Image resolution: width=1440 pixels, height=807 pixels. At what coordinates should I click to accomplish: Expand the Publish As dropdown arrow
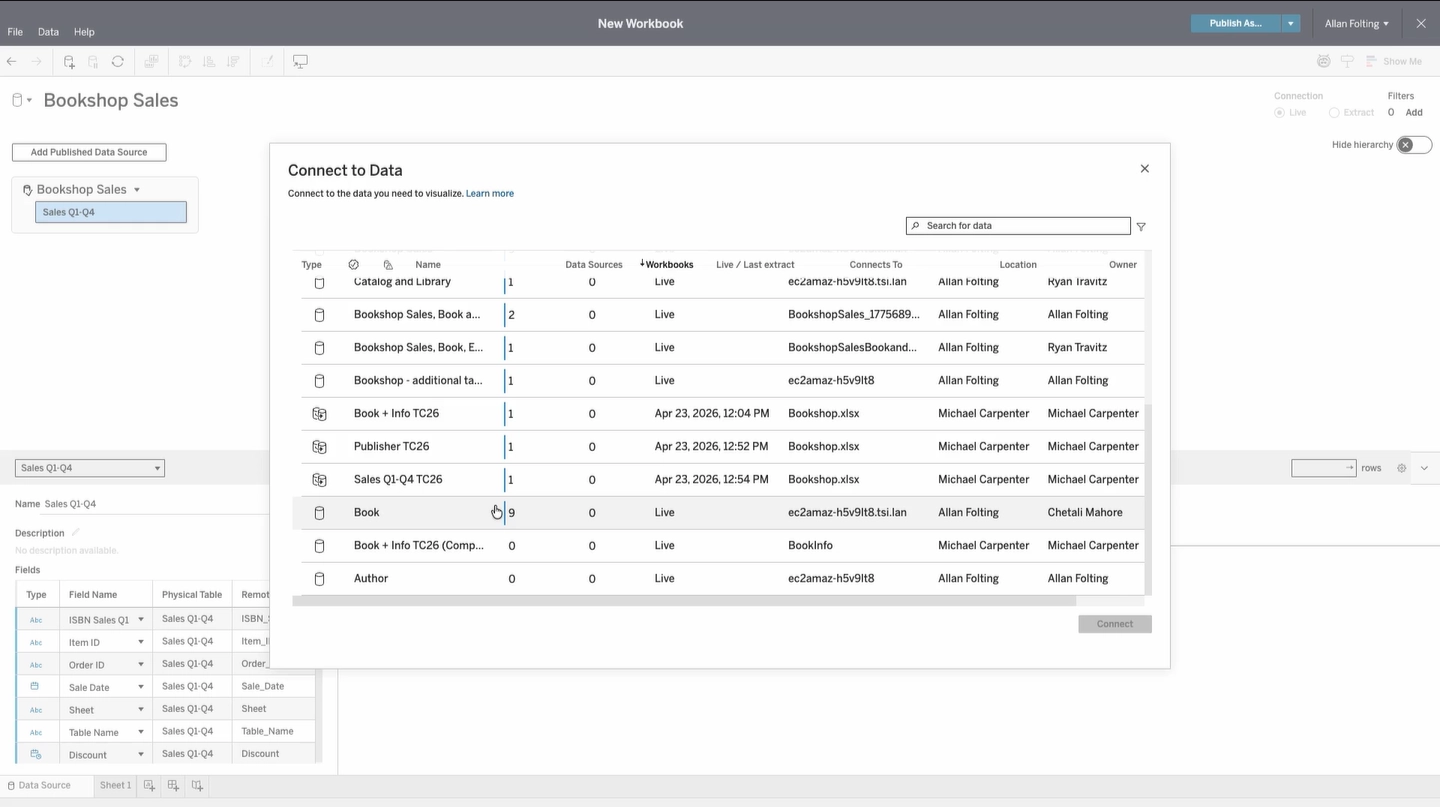(1290, 24)
